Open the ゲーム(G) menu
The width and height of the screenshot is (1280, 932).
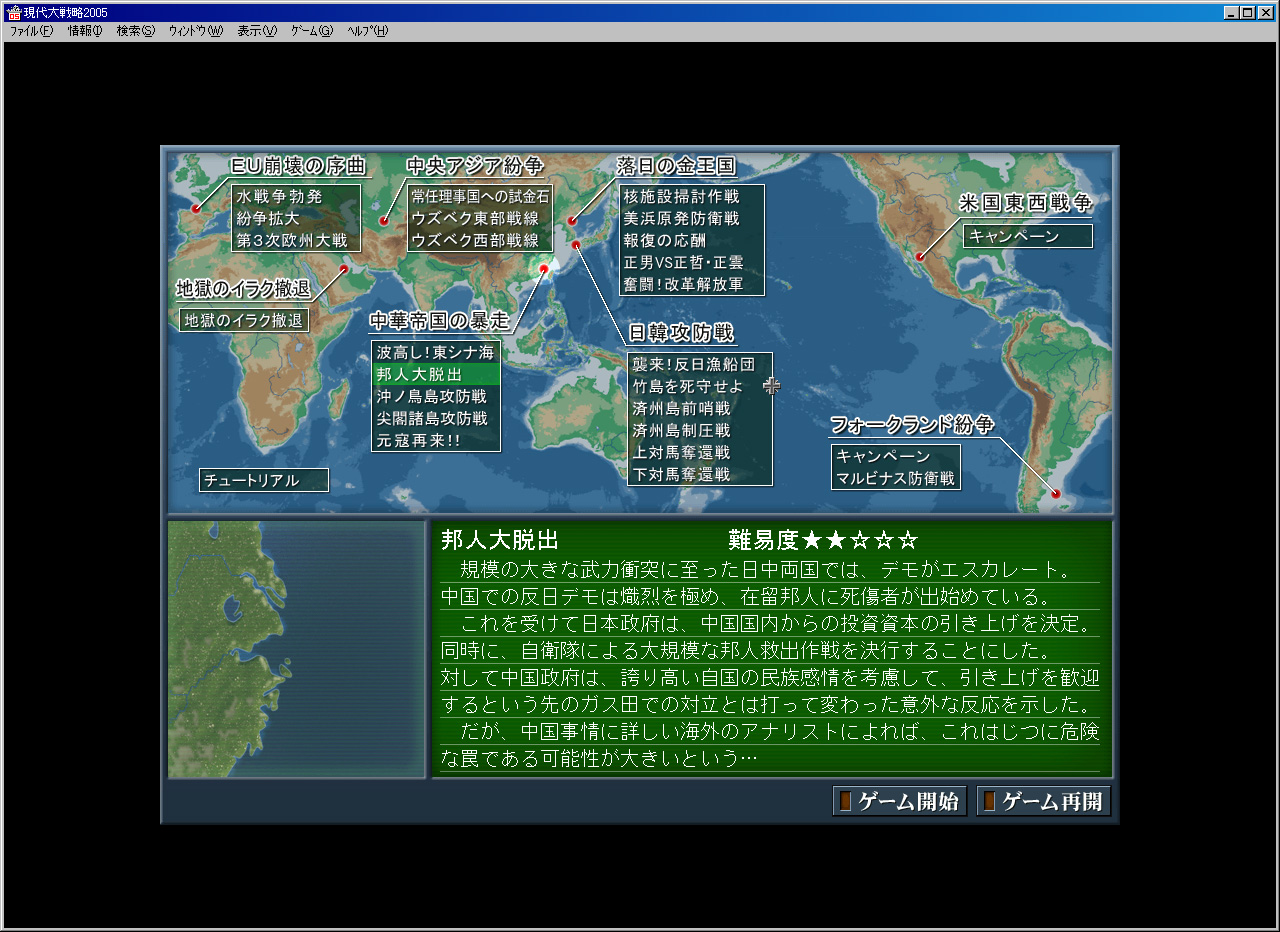tap(311, 31)
